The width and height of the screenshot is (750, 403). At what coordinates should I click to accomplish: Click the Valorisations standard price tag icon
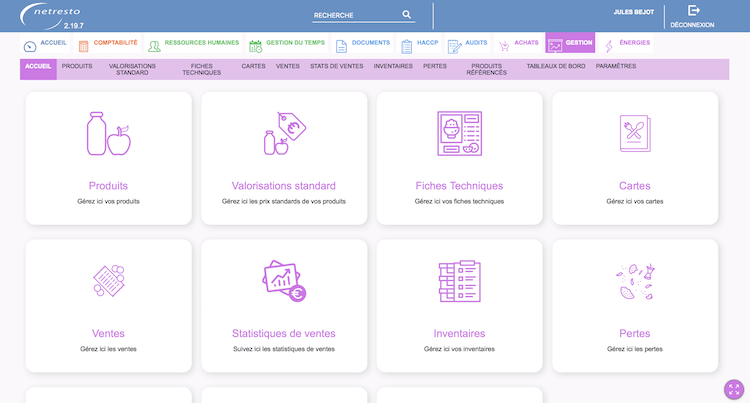click(x=283, y=134)
